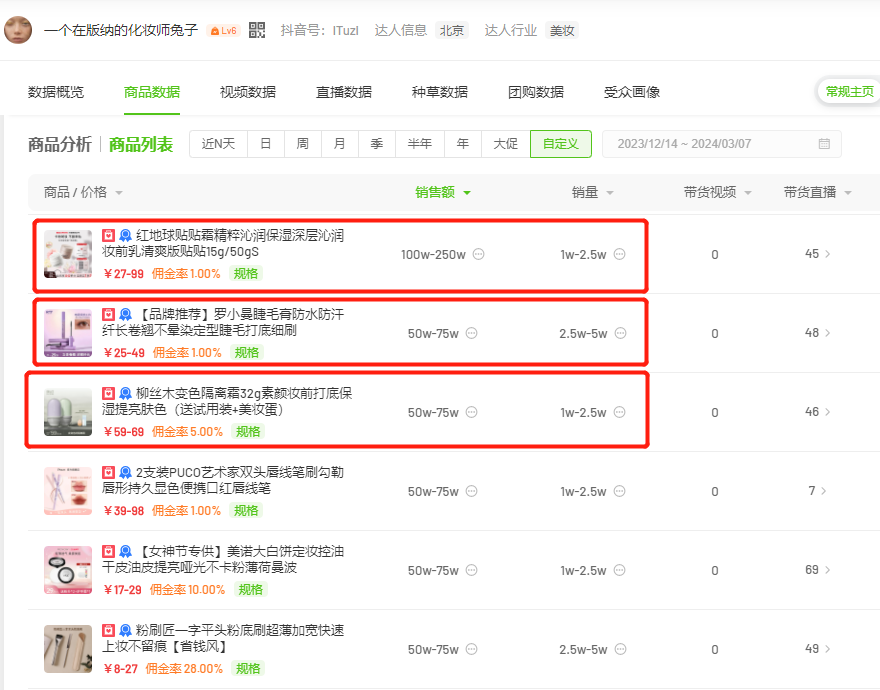Click blue badge icon on 罗小曼 product

[x=125, y=314]
